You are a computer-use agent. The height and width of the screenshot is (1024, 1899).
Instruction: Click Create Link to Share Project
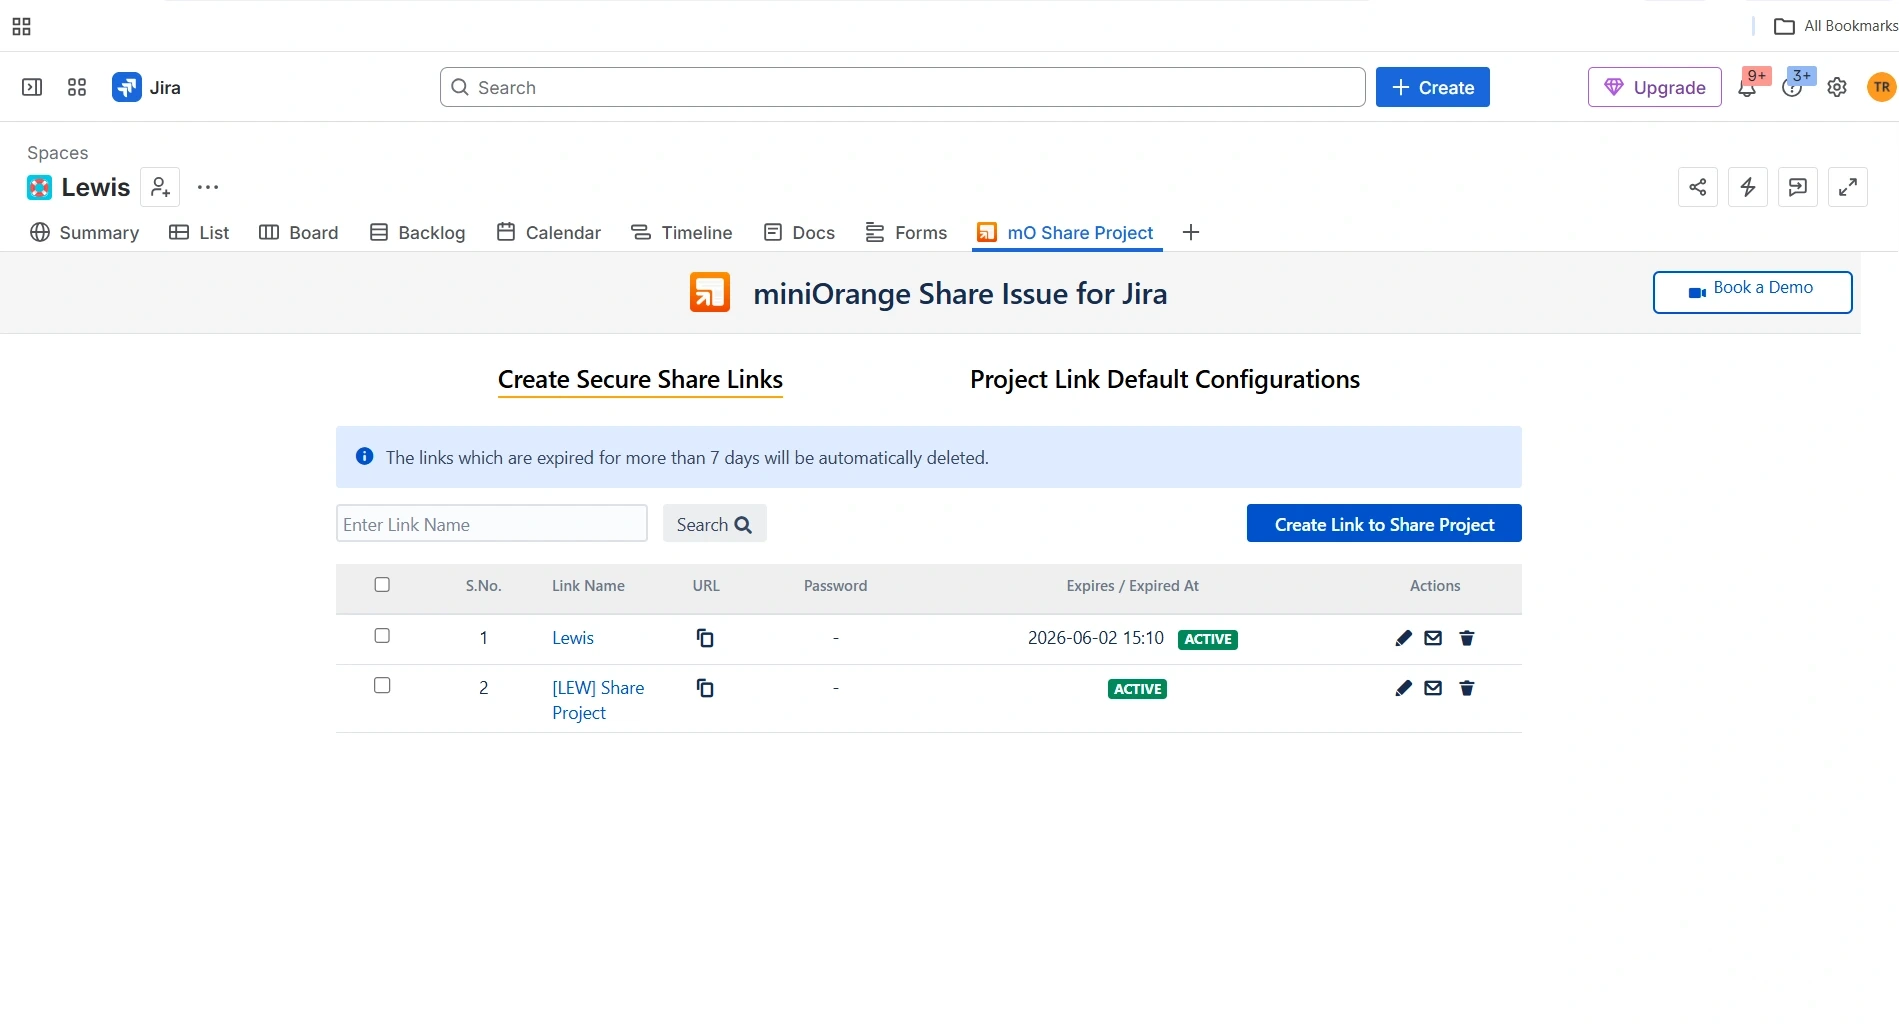coord(1384,524)
